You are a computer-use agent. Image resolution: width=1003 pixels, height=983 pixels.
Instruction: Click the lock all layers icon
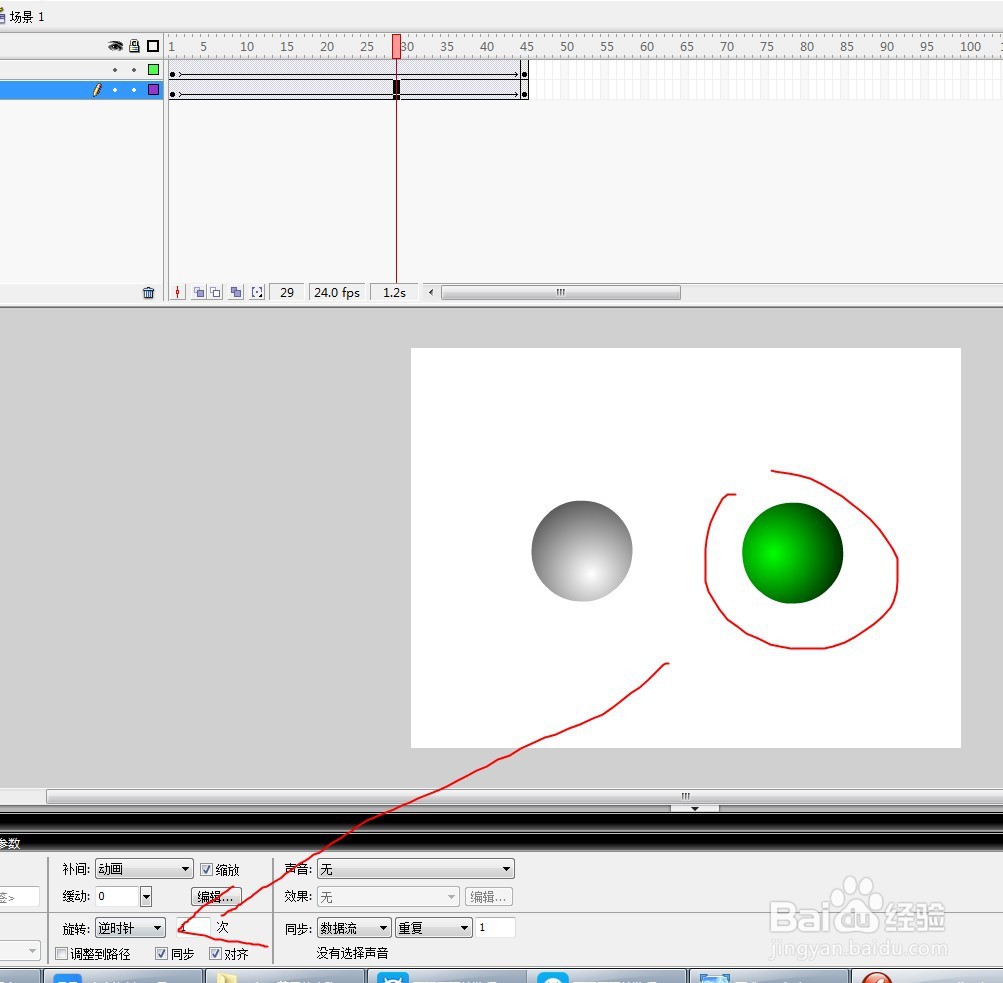click(134, 46)
